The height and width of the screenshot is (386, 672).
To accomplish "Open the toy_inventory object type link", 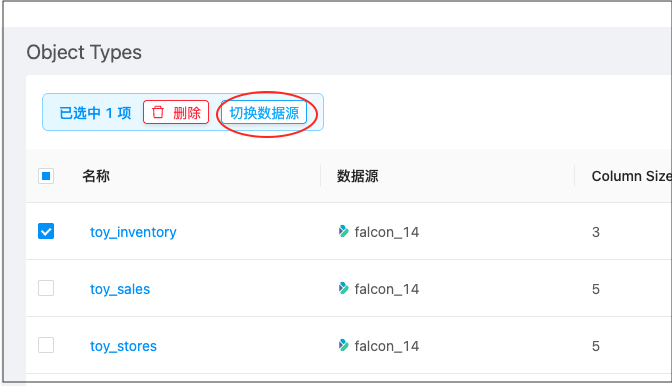I will pos(133,232).
